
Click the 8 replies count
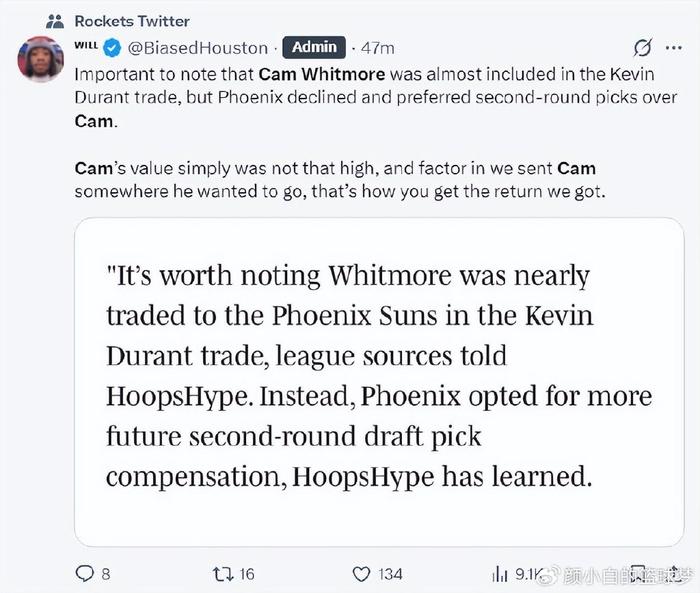click(x=106, y=573)
